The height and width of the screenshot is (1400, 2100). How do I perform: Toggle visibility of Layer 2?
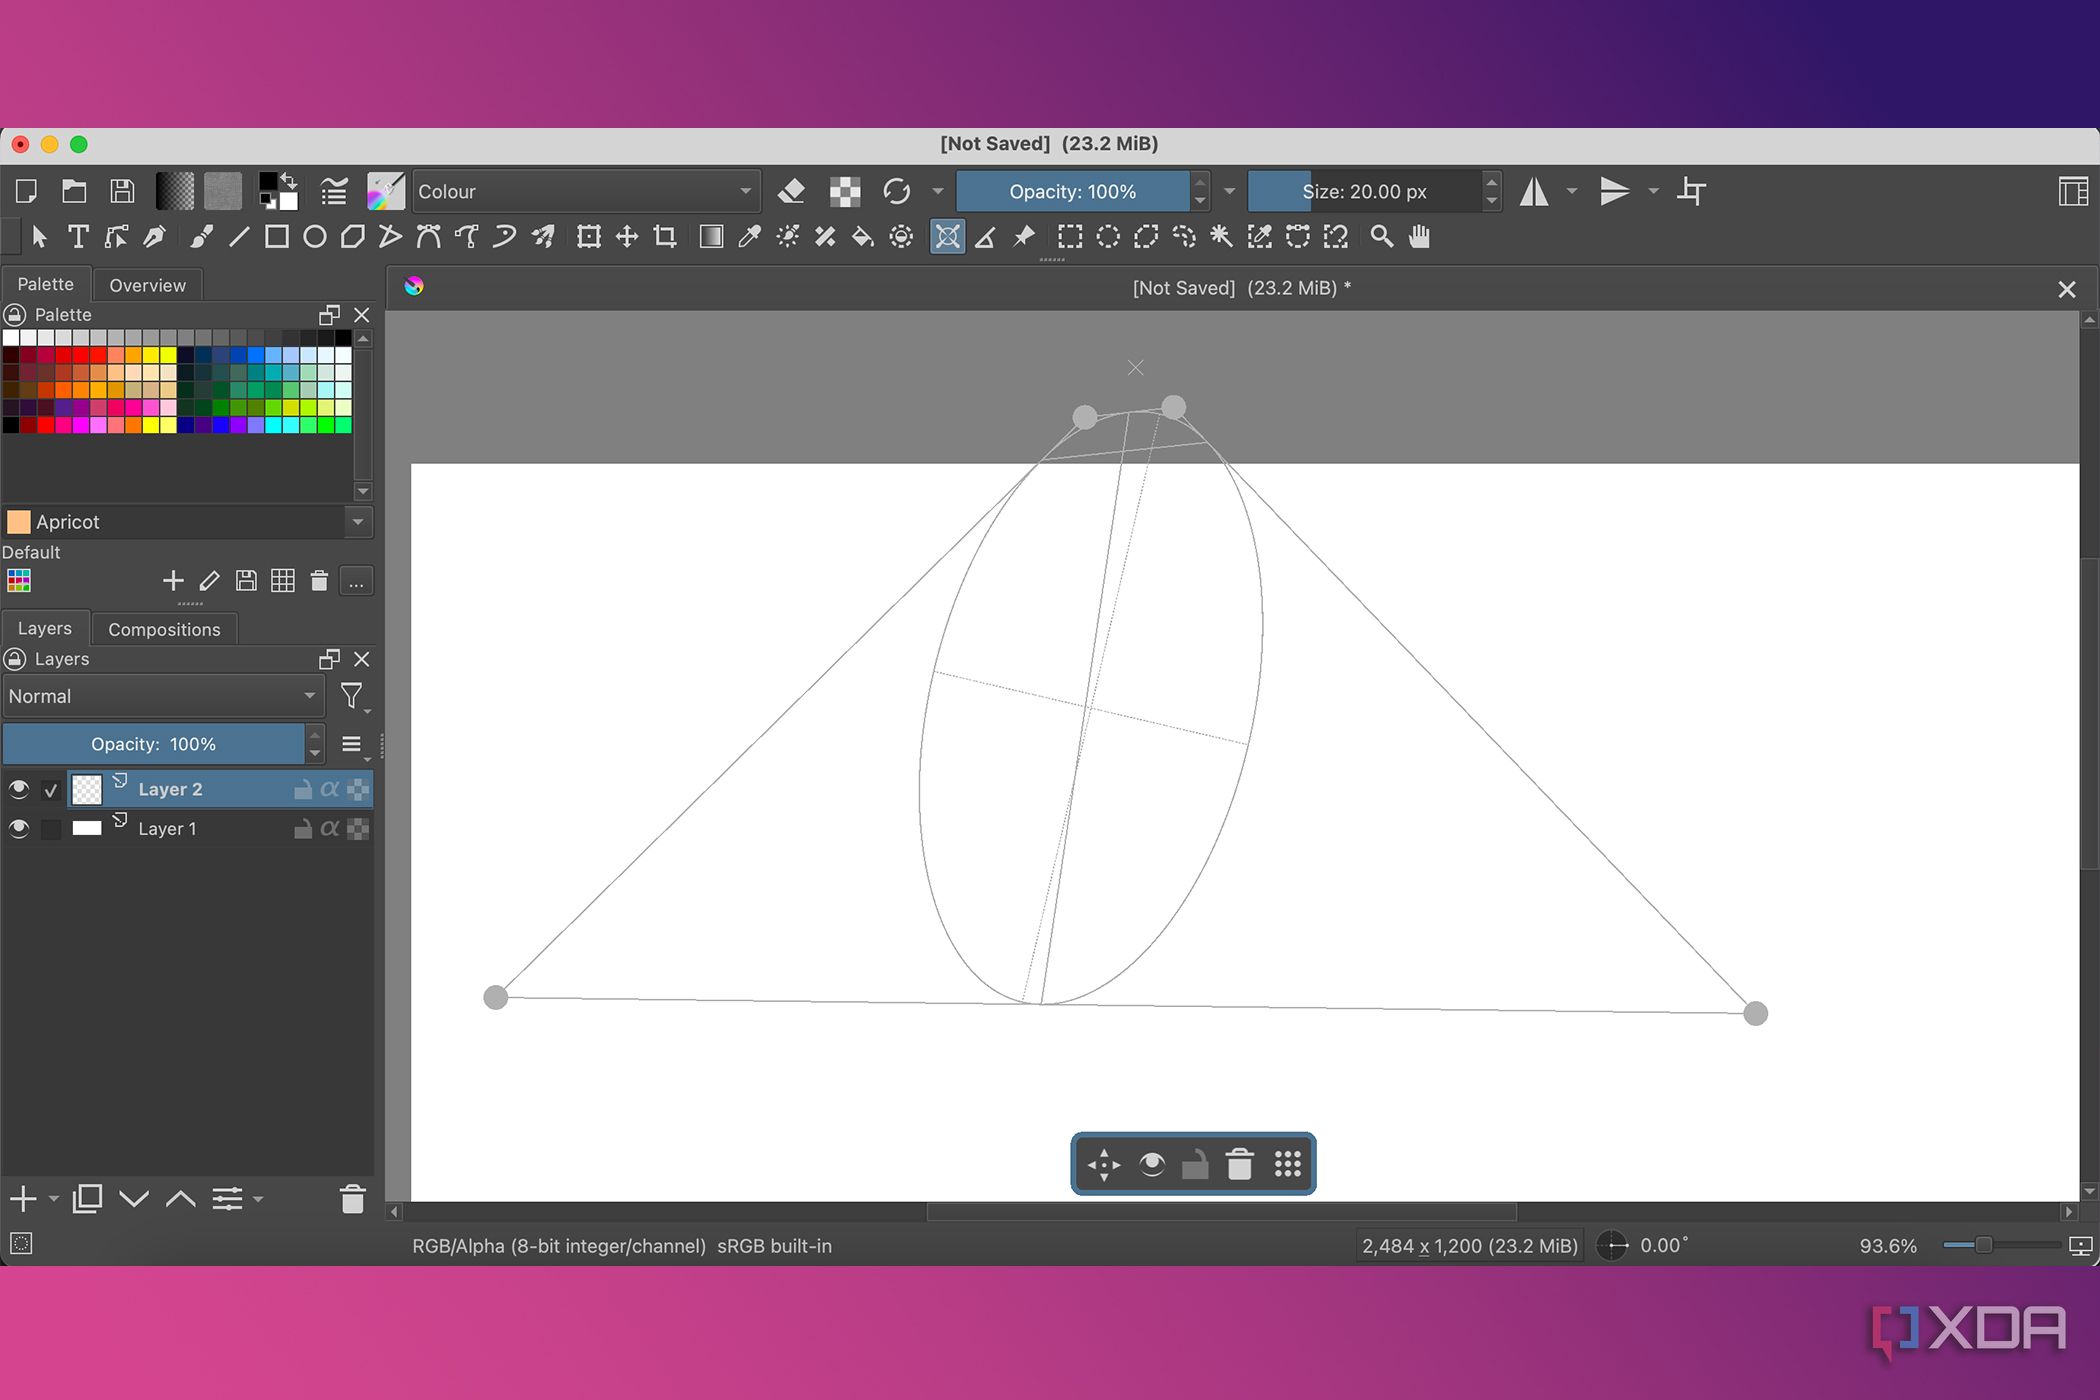click(x=18, y=790)
